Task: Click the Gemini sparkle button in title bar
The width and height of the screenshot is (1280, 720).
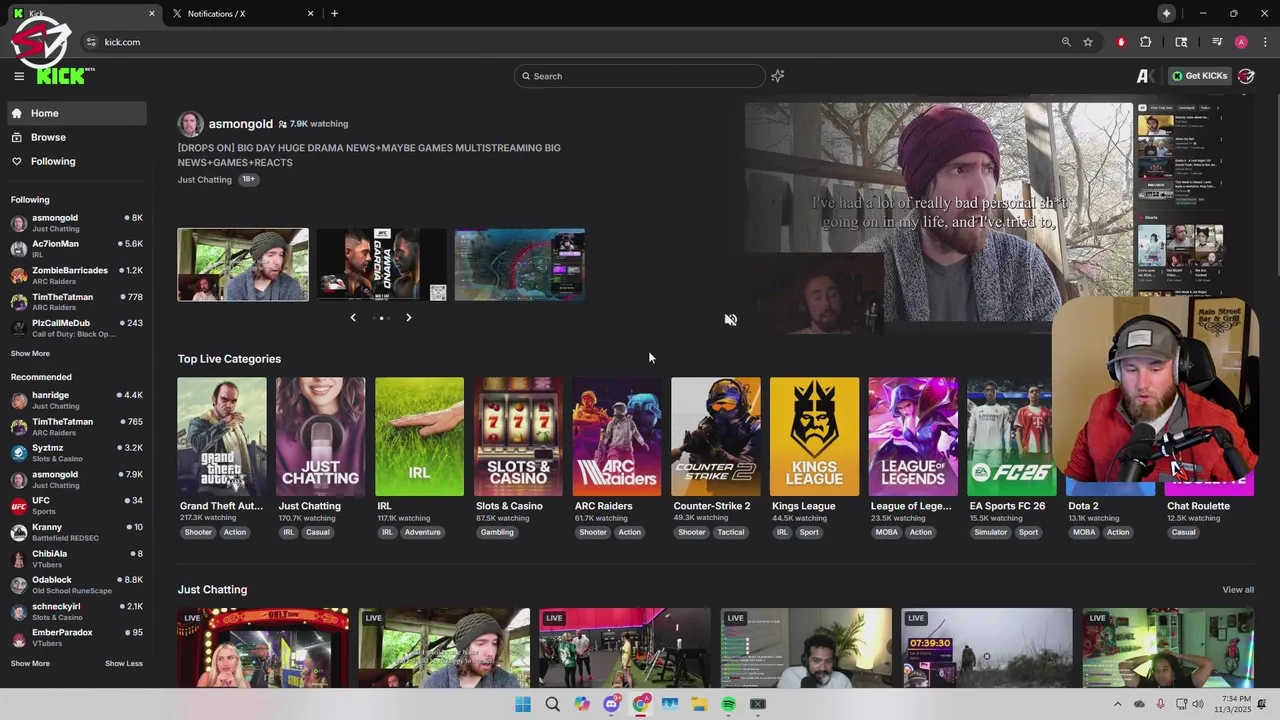Action: pos(1166,13)
